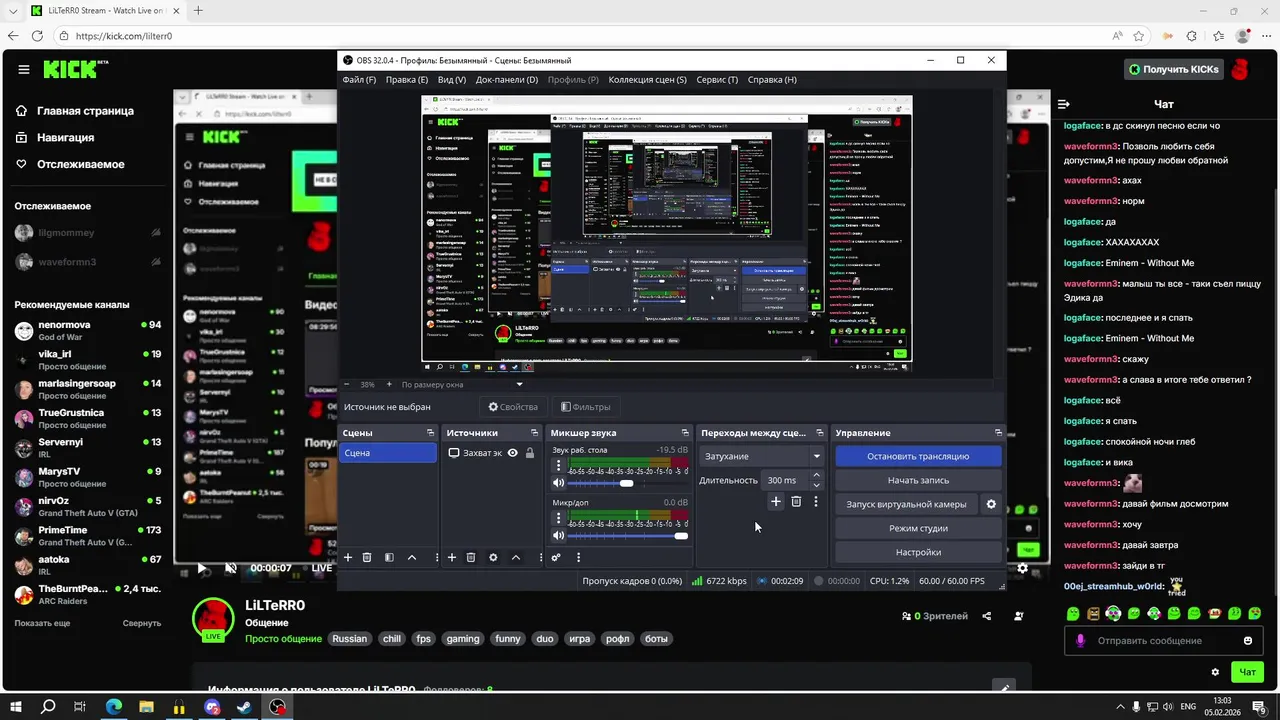The image size is (1280, 720).
Task: Open Kick player settings gear
Action: pyautogui.click(x=1022, y=568)
